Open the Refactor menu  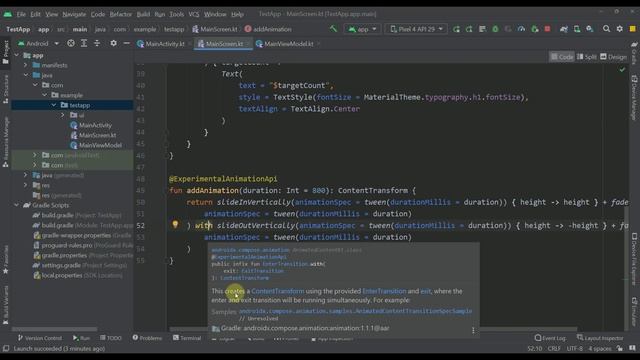coord(120,14)
